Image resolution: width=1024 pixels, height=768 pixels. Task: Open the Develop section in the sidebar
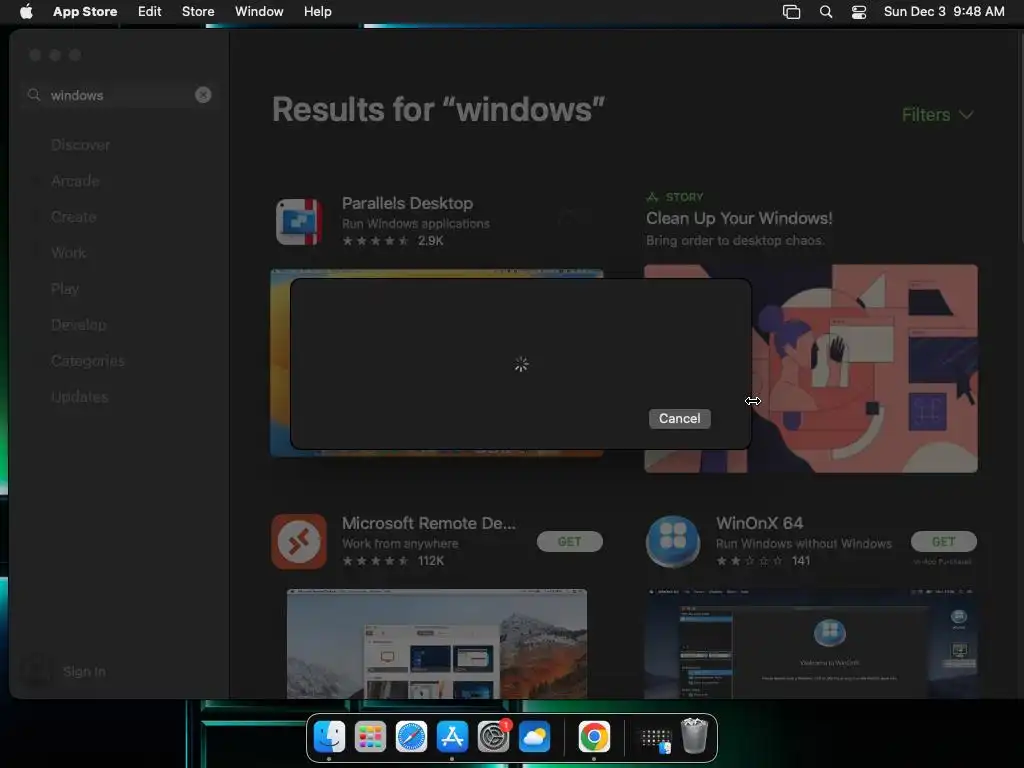click(x=78, y=325)
